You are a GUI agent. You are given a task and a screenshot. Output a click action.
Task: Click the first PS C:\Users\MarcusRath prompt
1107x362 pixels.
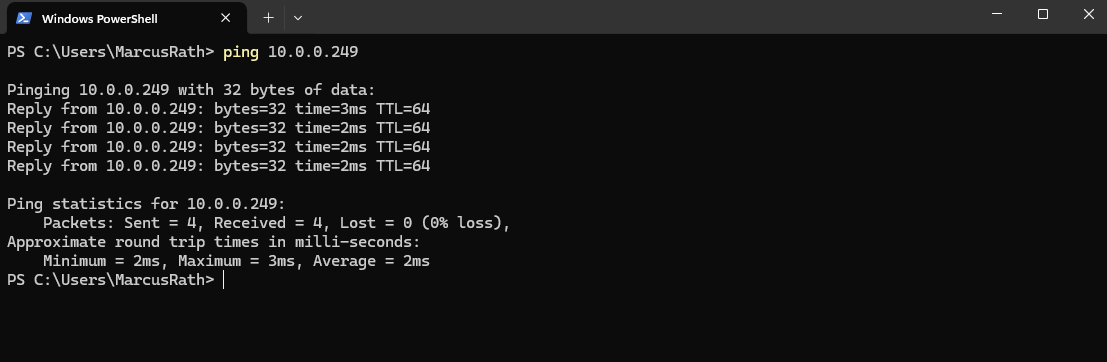(110, 52)
